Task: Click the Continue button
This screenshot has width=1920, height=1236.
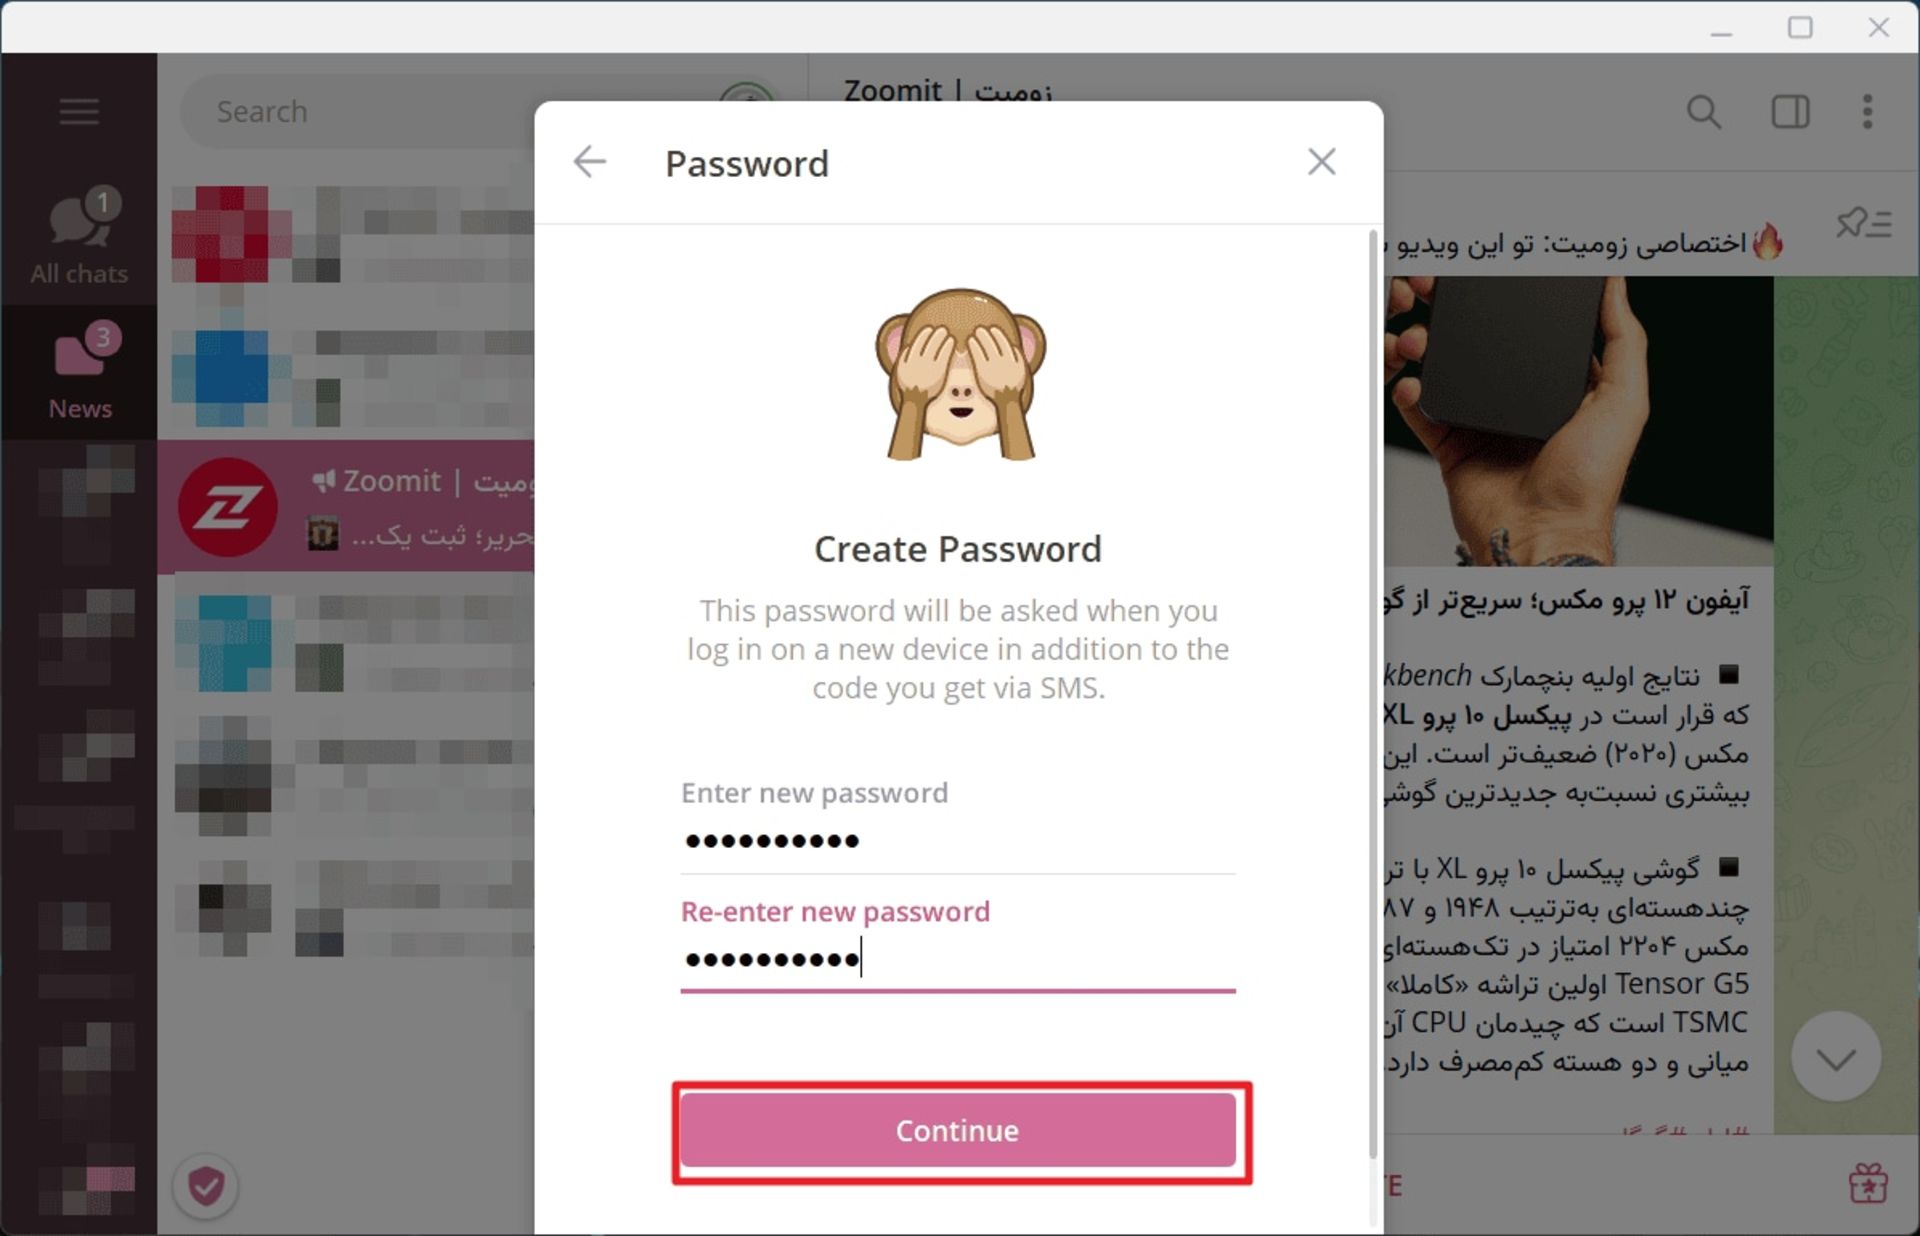Action: tap(958, 1130)
